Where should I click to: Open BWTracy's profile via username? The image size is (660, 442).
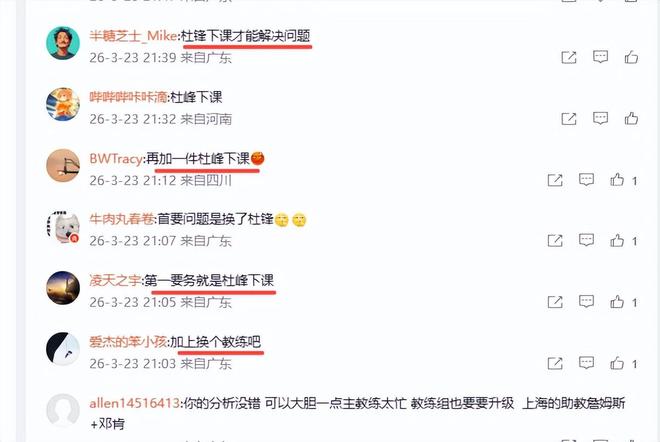116,159
